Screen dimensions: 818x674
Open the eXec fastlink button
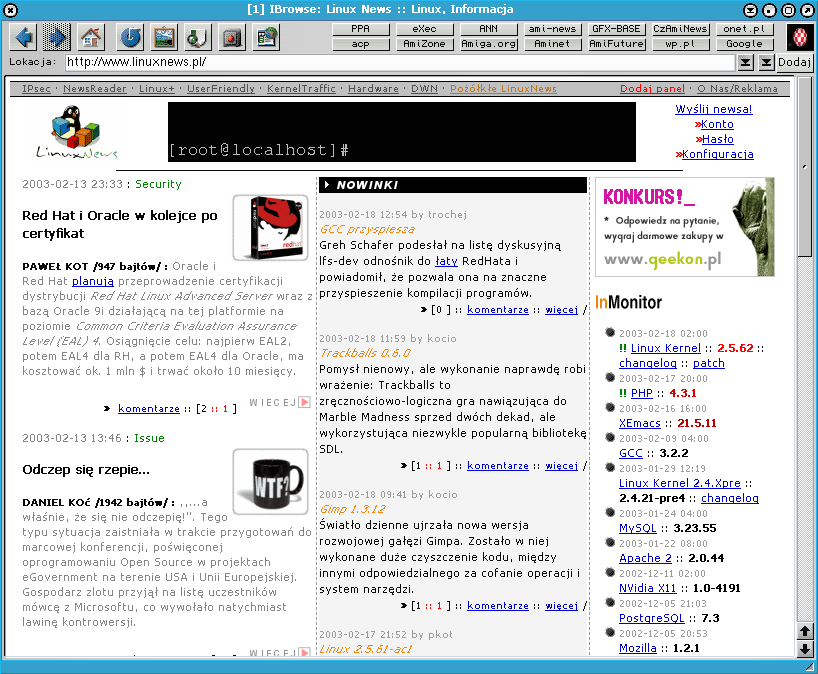424,29
